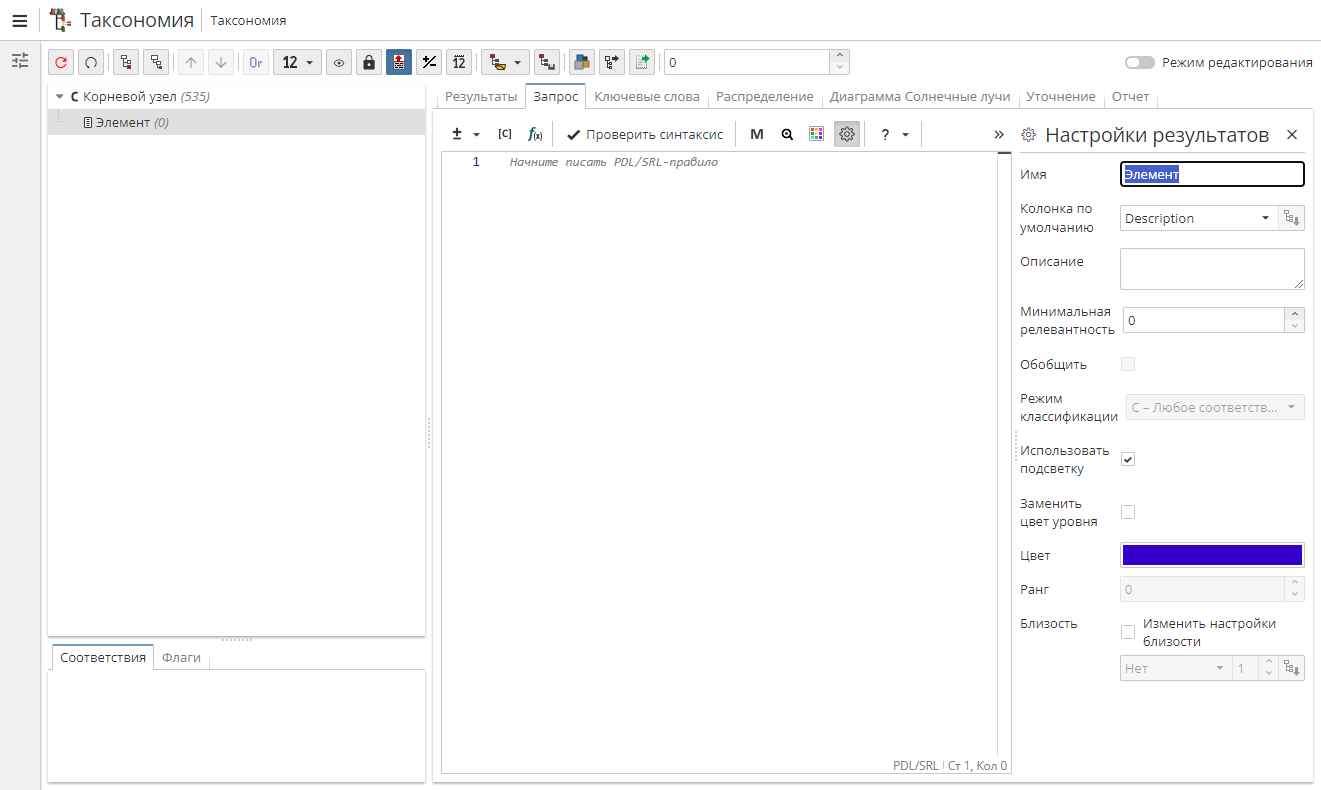Click the move-up arrow icon
The height and width of the screenshot is (790, 1321).
[191, 62]
